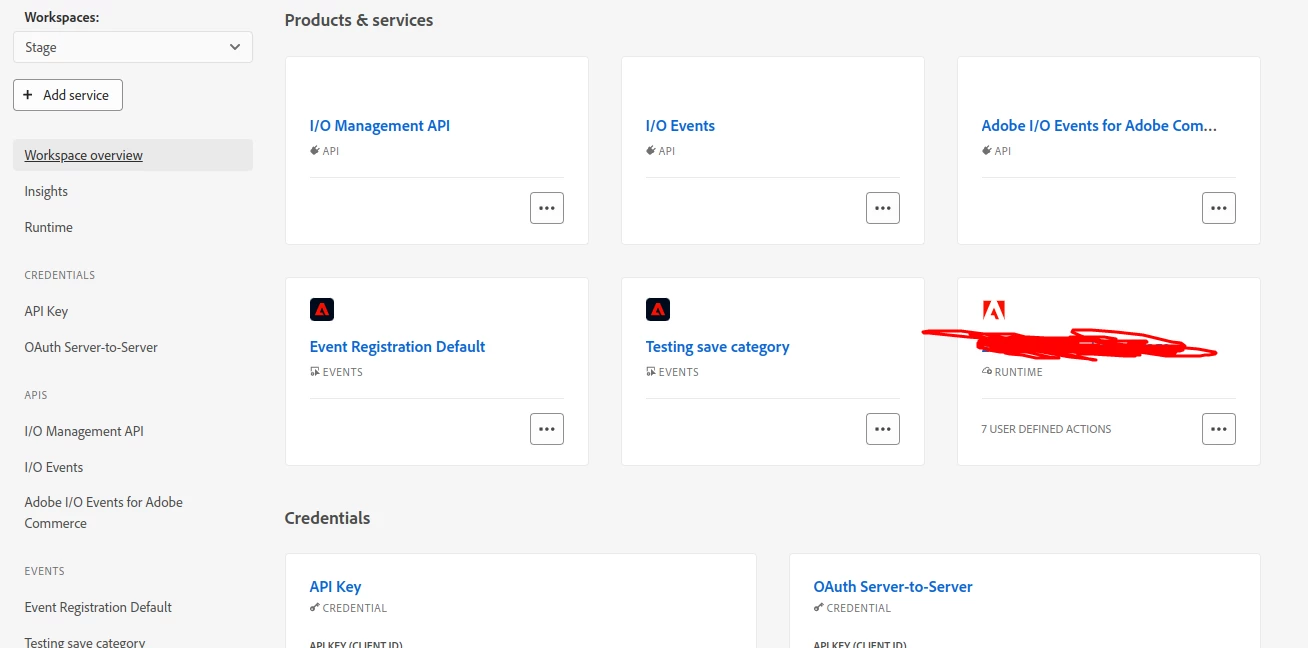
Task: Open I/O Management API sidebar item
Action: pos(84,431)
